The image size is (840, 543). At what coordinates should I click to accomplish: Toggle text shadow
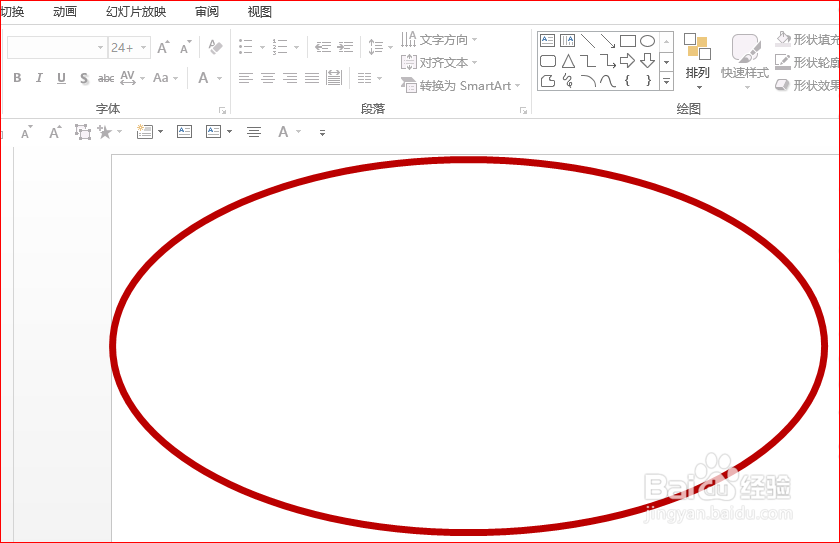tap(84, 78)
